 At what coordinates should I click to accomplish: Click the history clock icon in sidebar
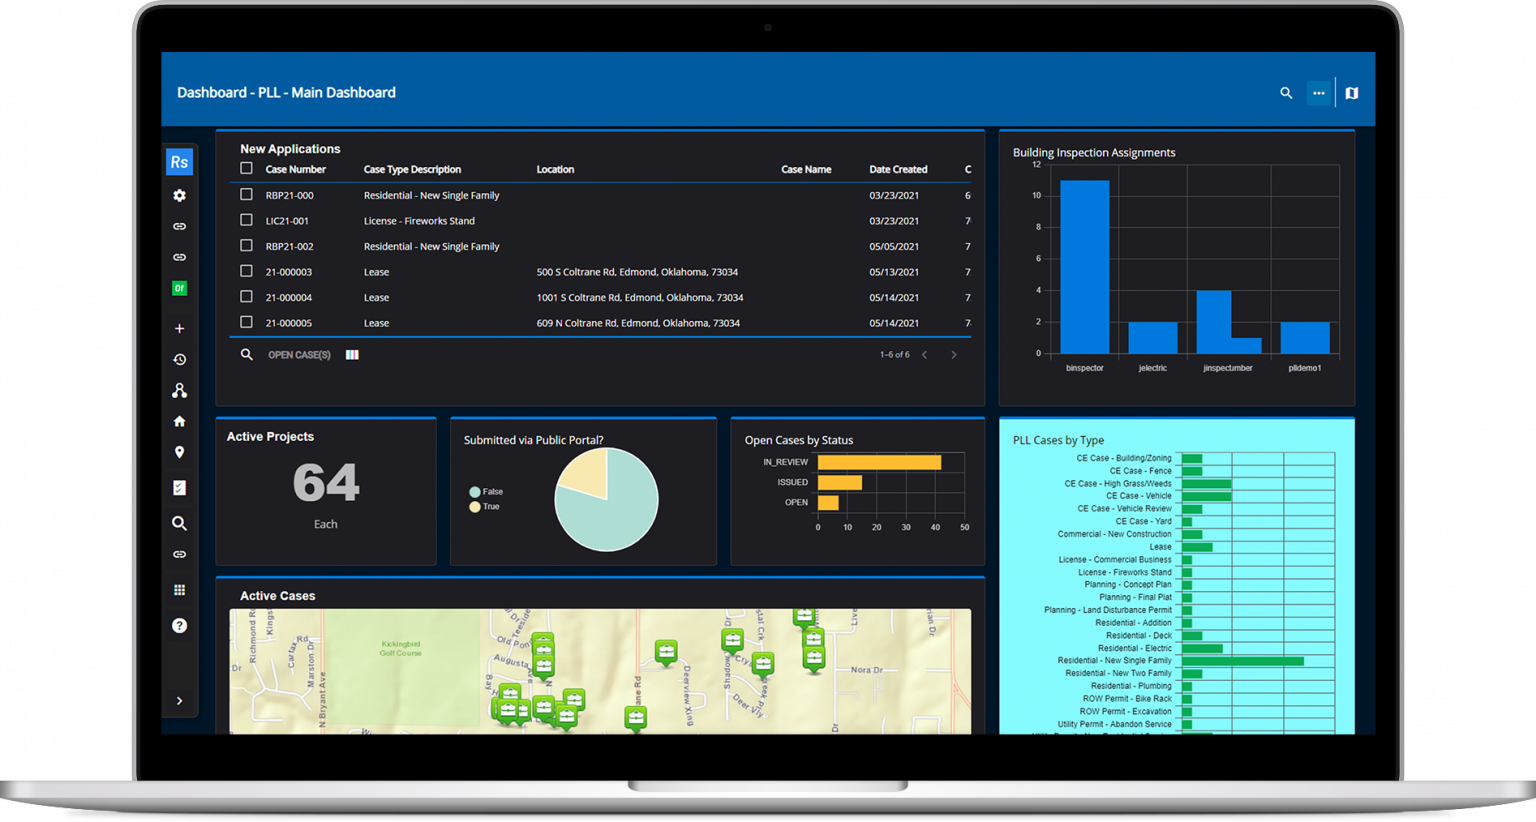tap(179, 359)
